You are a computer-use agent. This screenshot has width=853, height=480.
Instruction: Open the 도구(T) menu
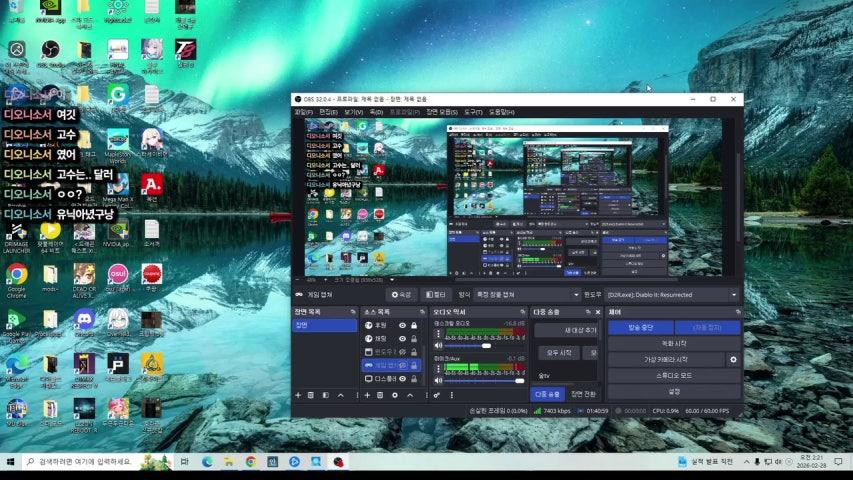click(x=473, y=112)
